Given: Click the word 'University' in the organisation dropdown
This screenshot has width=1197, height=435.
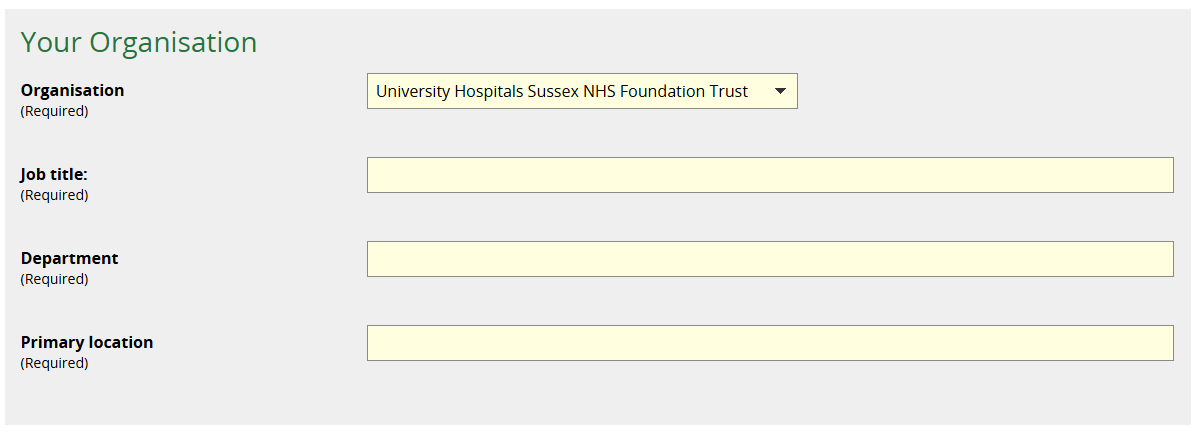Looking at the screenshot, I should point(412,91).
